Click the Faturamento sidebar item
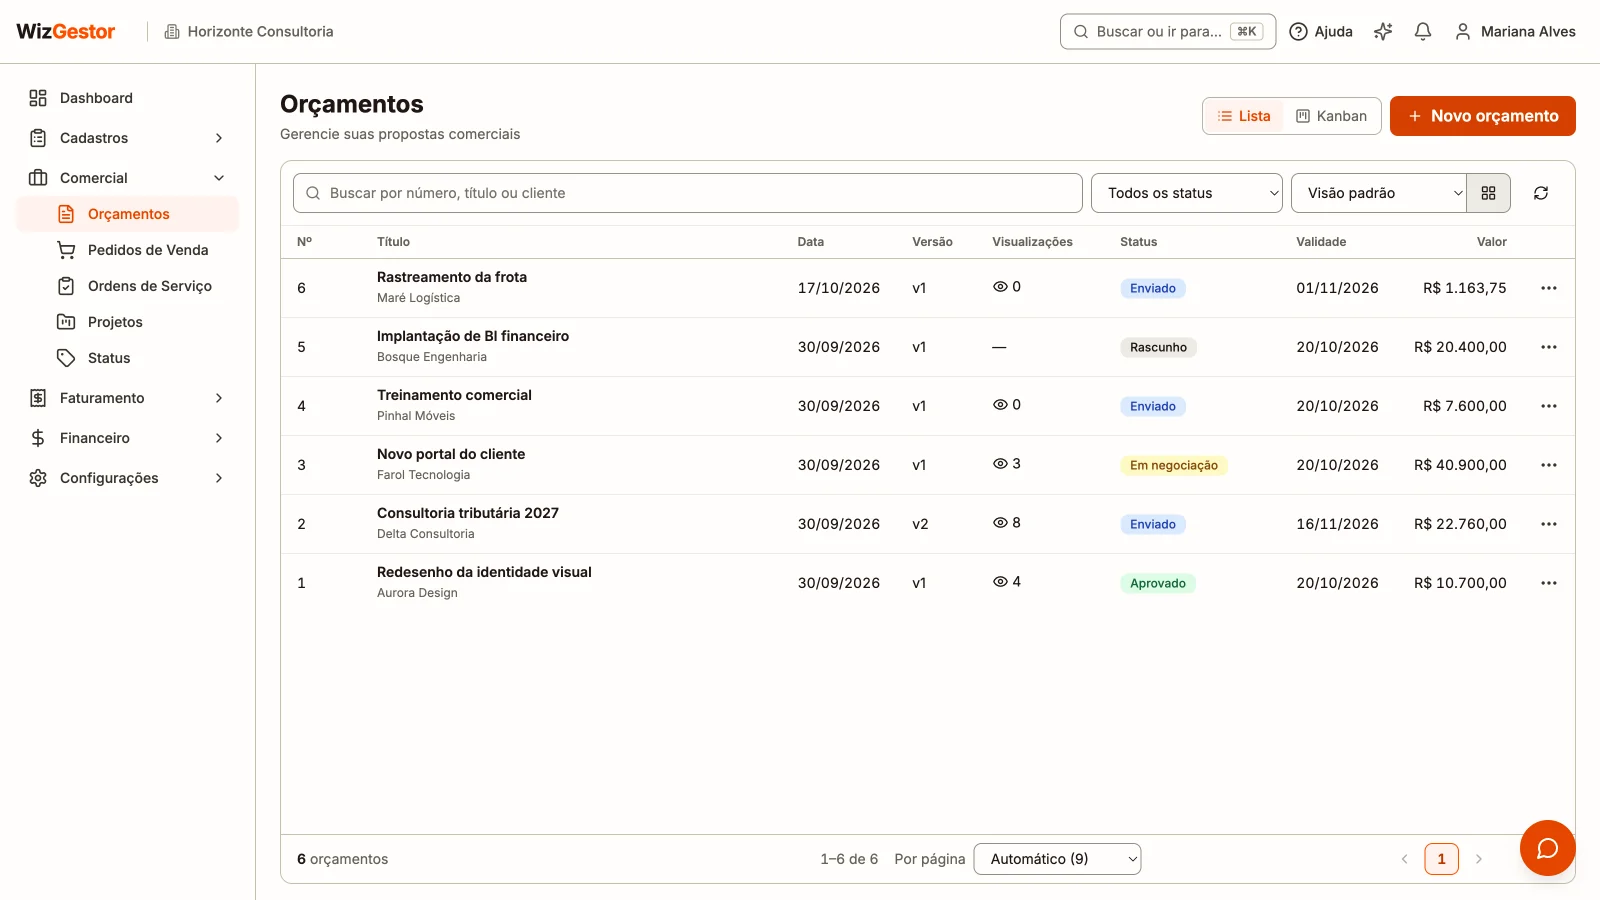 128,398
